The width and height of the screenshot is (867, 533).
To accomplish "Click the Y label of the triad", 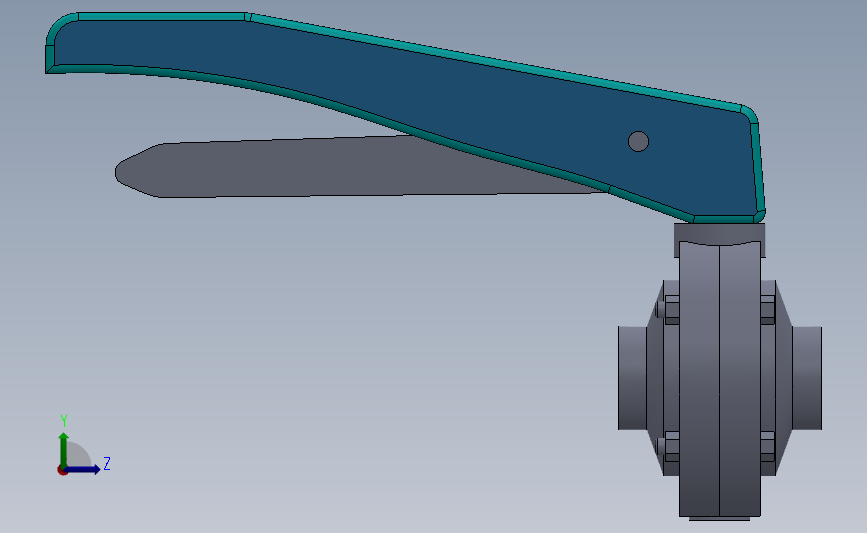I will coord(64,421).
